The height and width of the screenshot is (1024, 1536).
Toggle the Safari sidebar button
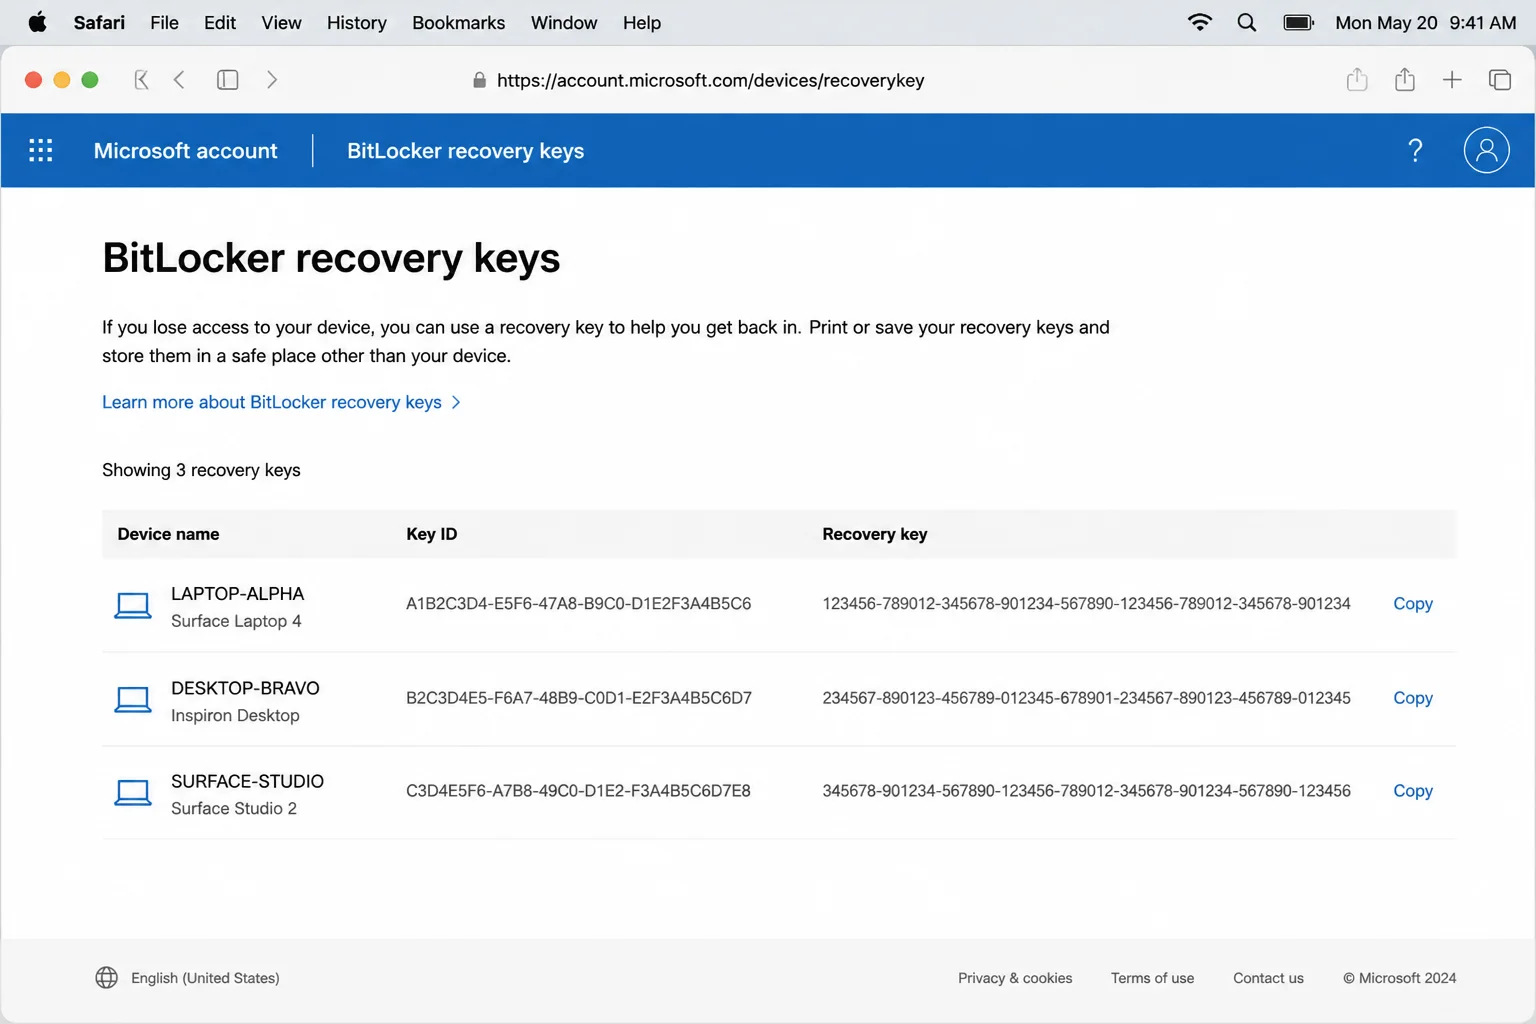(x=228, y=80)
